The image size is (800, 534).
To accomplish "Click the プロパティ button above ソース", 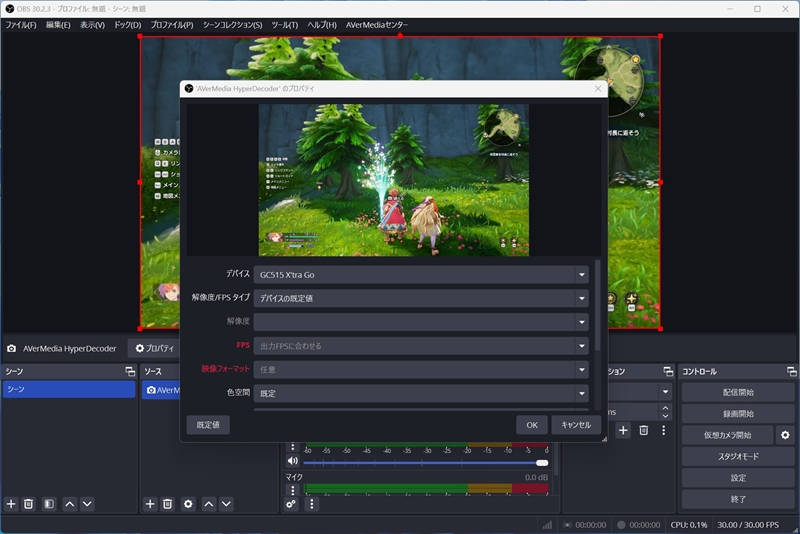I will 155,348.
